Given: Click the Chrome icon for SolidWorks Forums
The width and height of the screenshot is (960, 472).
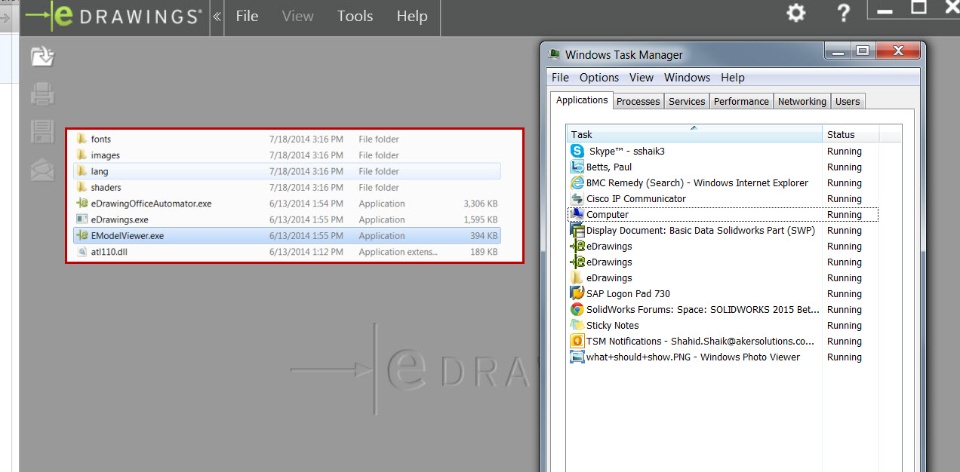Looking at the screenshot, I should (x=577, y=309).
